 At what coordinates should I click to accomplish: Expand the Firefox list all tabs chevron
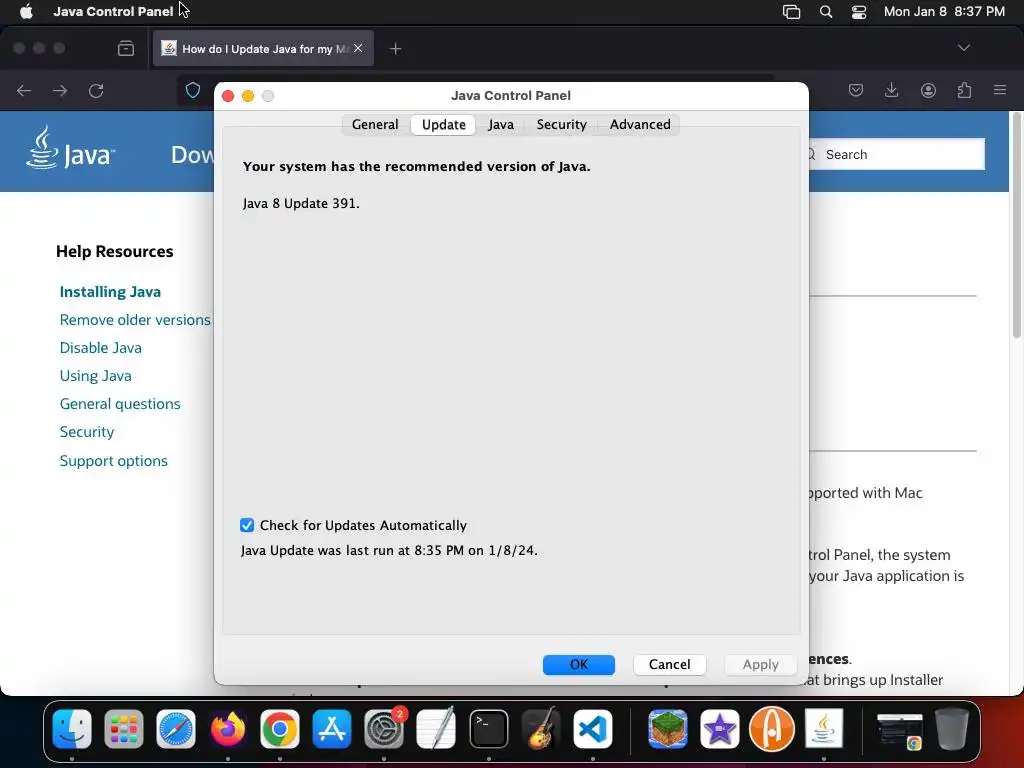coord(964,48)
